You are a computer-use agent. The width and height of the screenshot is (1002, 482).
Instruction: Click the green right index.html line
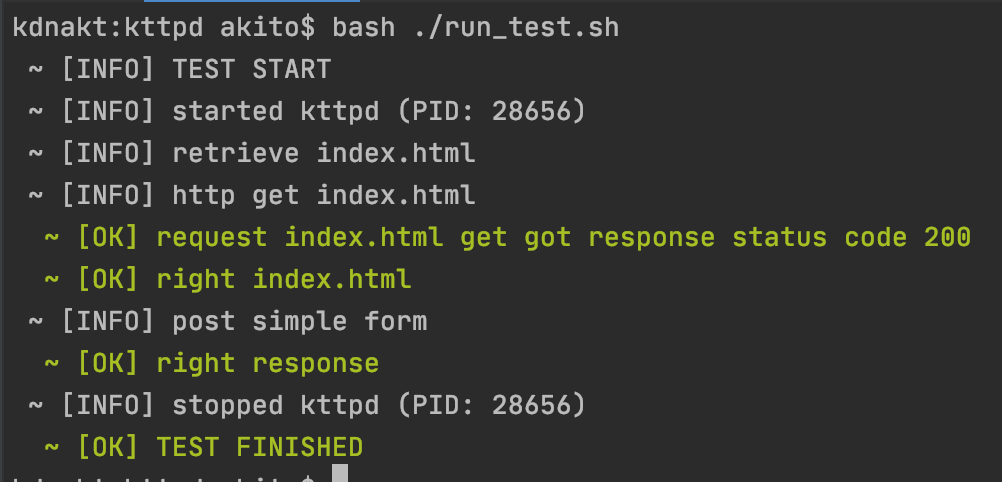(227, 279)
